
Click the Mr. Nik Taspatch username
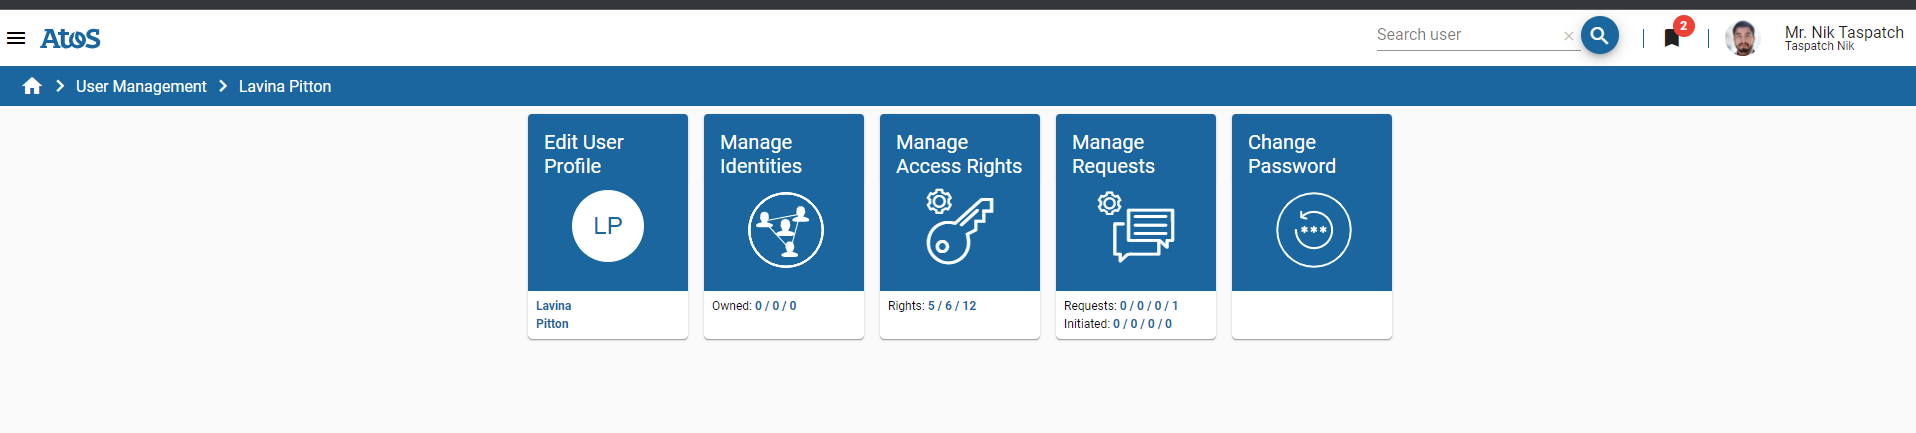[1844, 32]
